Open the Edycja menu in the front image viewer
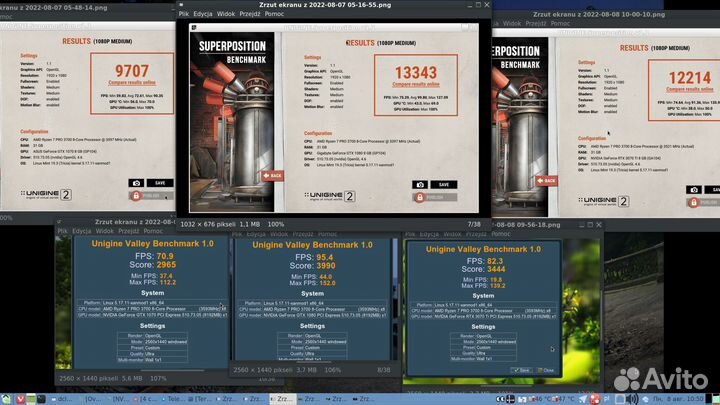Viewport: 720px width, 405px height. (202, 14)
